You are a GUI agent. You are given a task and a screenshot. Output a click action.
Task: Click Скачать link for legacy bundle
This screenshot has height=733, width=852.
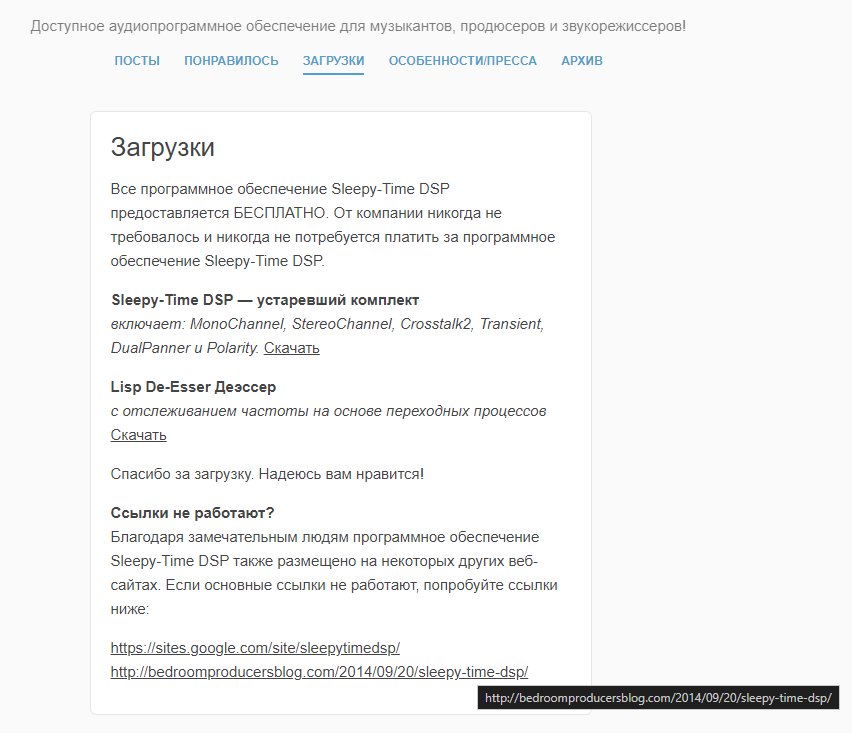(x=292, y=348)
